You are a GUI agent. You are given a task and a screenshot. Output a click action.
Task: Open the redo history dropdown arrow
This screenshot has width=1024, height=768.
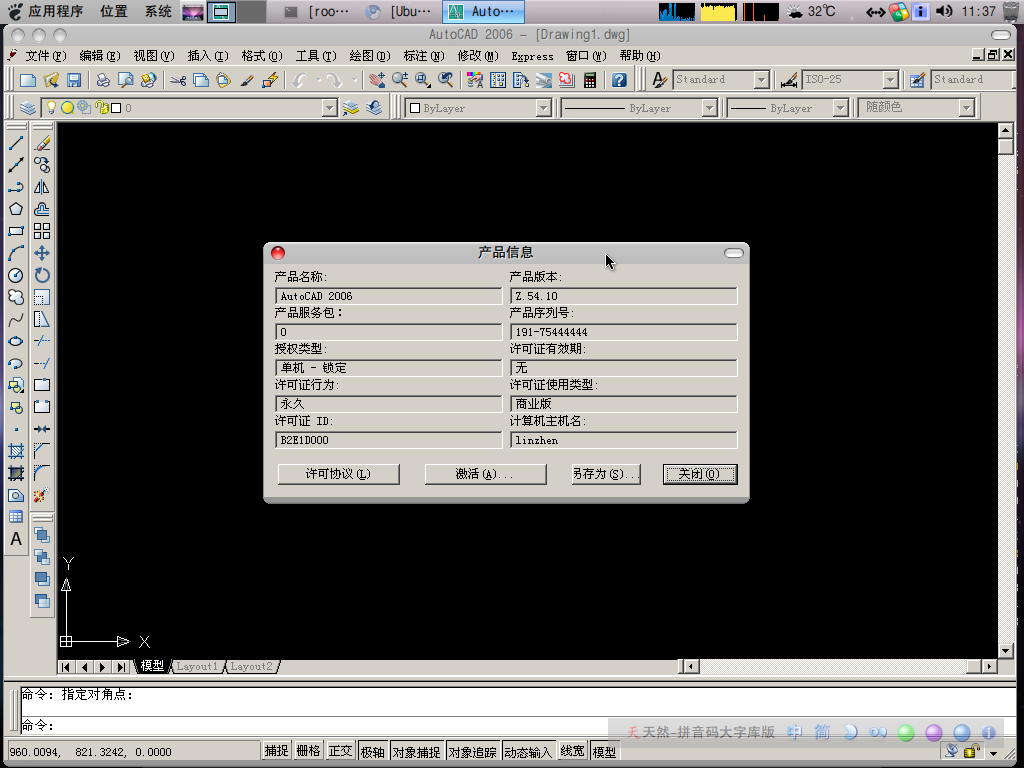point(354,80)
